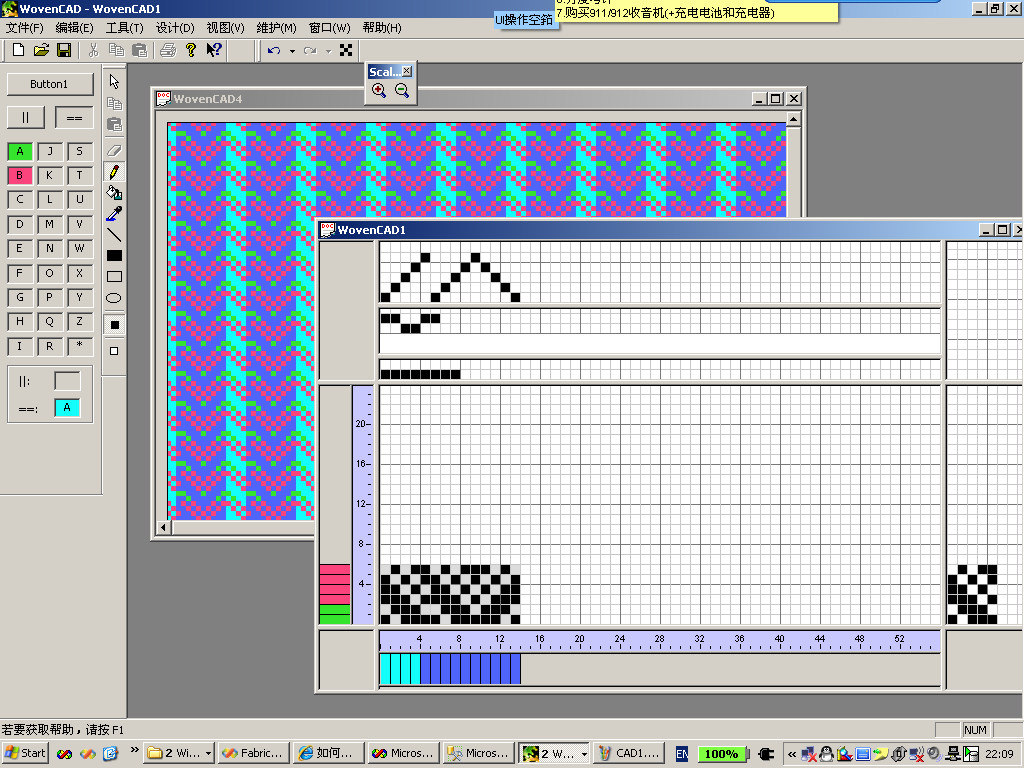Select the Ellipse shape tool

point(114,298)
